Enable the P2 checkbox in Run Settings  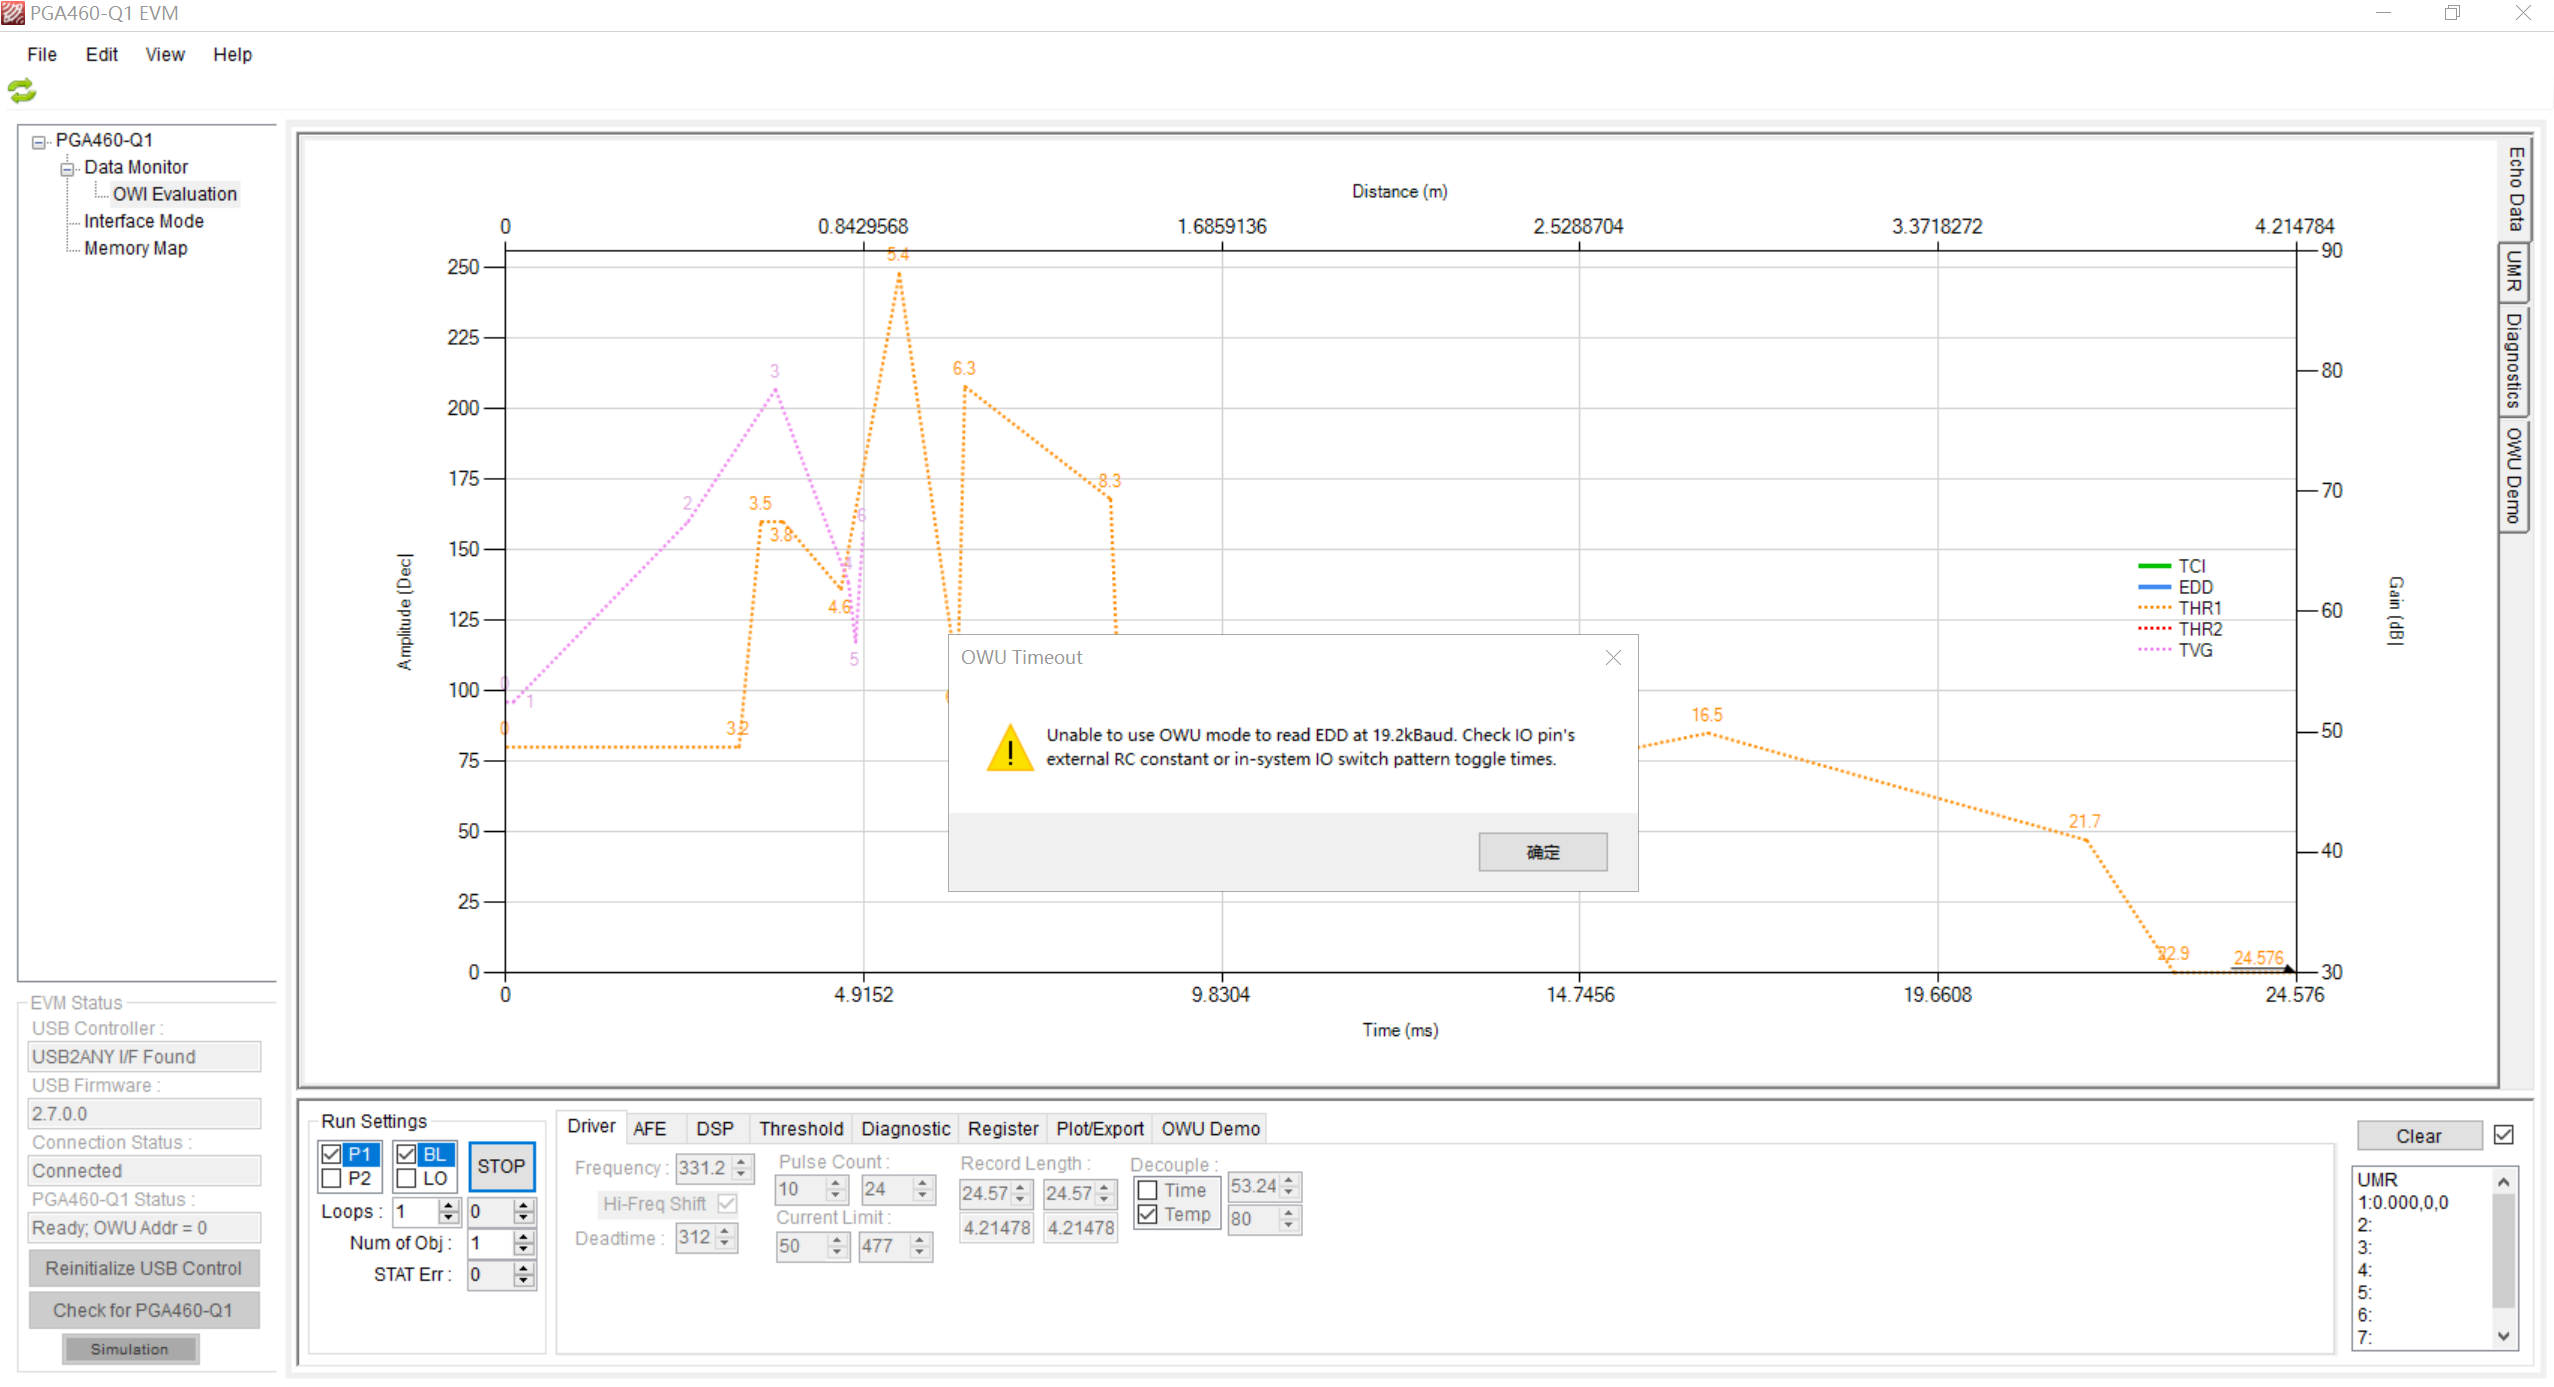(333, 1180)
